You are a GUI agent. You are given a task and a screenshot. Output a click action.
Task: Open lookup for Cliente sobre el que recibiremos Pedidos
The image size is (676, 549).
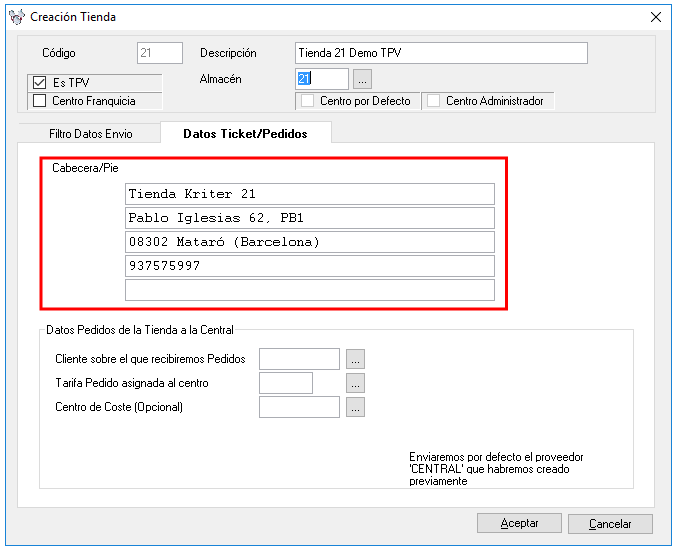(356, 359)
